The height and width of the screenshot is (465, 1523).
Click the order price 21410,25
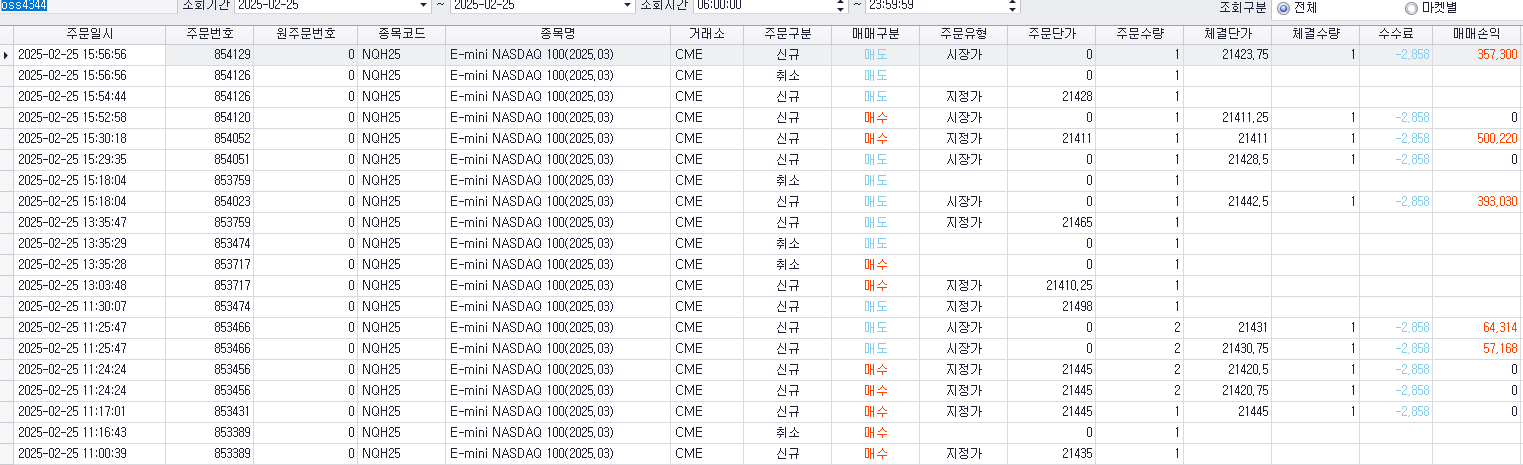(1069, 286)
